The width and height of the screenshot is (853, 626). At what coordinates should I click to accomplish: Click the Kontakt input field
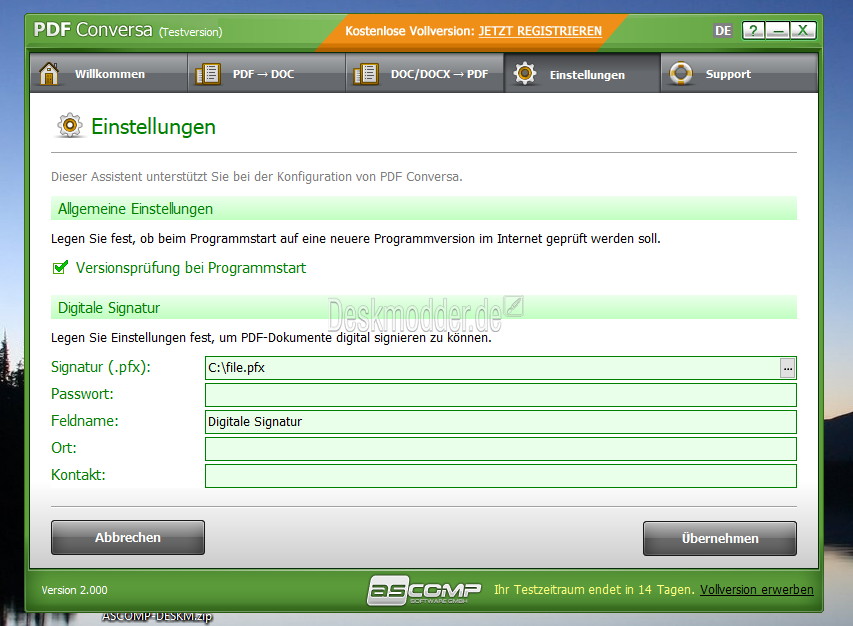click(x=500, y=476)
